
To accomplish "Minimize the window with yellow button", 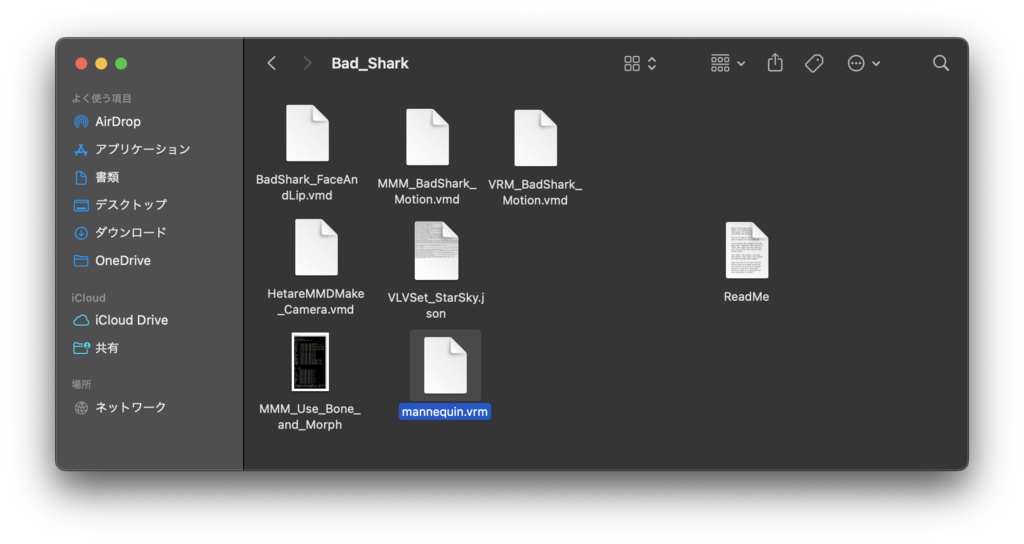I will (x=101, y=63).
